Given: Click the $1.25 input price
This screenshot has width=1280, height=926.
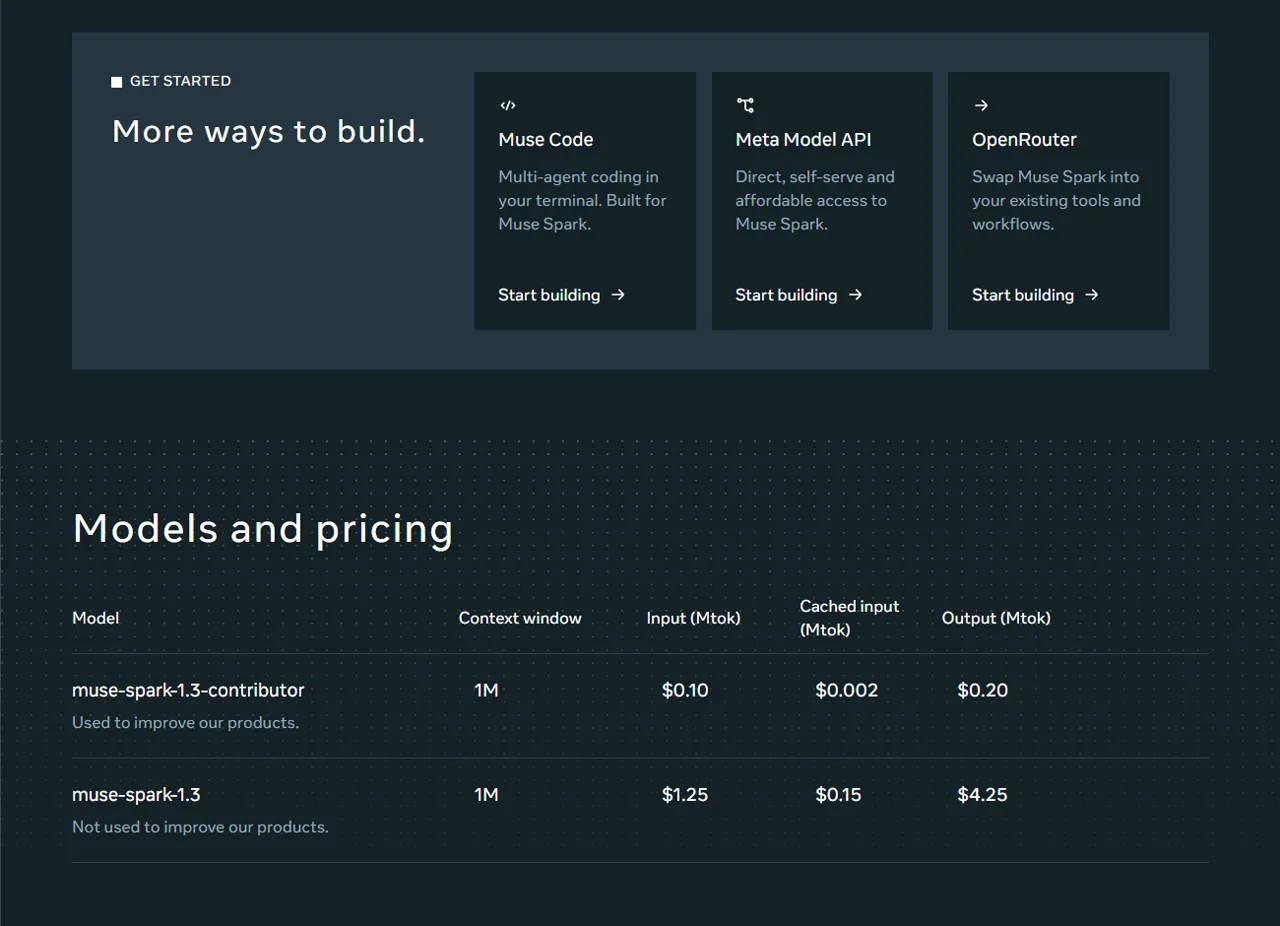Looking at the screenshot, I should 685,795.
